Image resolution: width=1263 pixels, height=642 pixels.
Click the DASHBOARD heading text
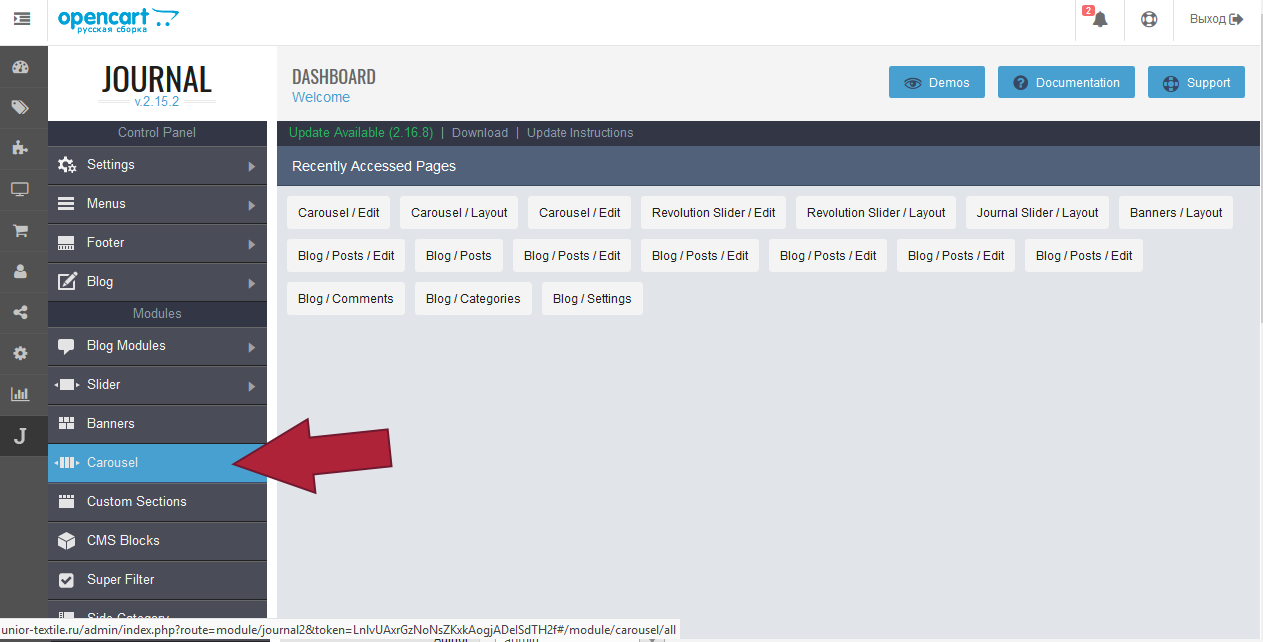pos(334,77)
